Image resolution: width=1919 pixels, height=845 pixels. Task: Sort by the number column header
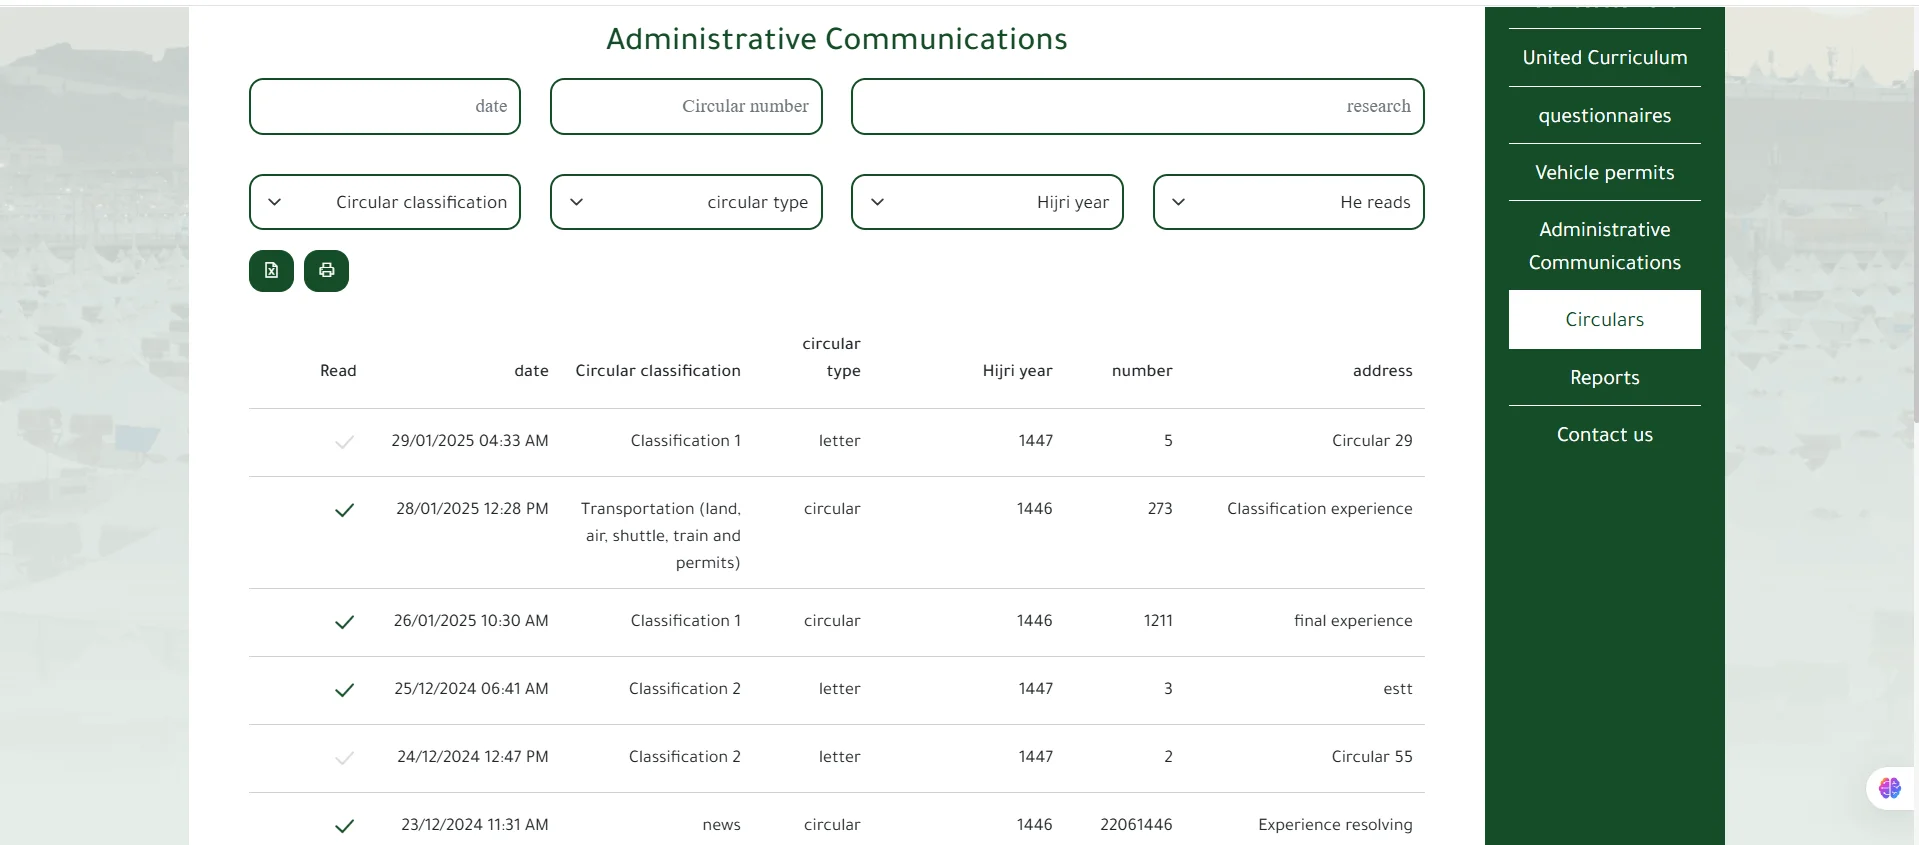[x=1142, y=371]
